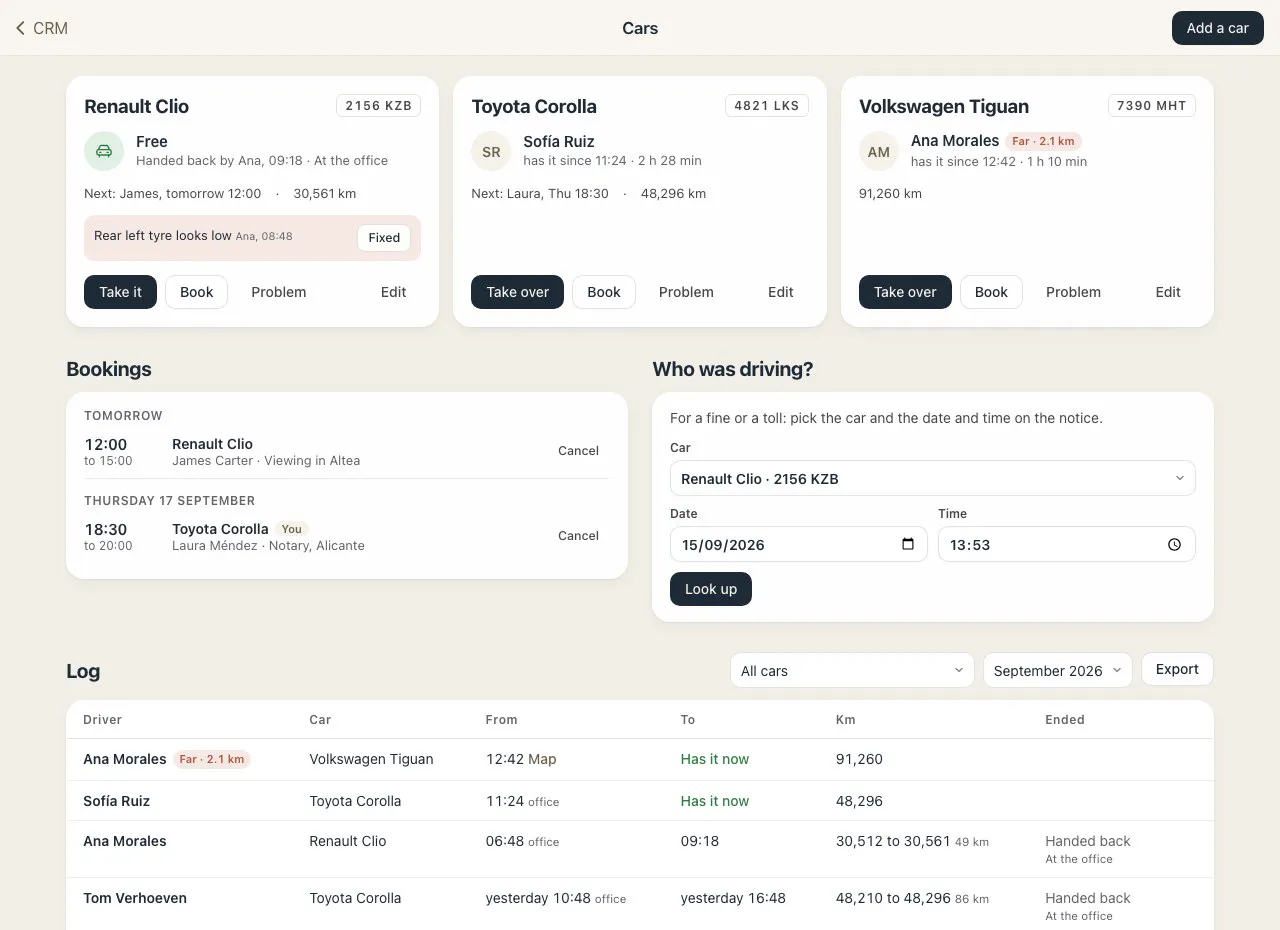Click the 'You' badge on Toyota Corolla booking
The image size is (1280, 930).
click(x=291, y=529)
